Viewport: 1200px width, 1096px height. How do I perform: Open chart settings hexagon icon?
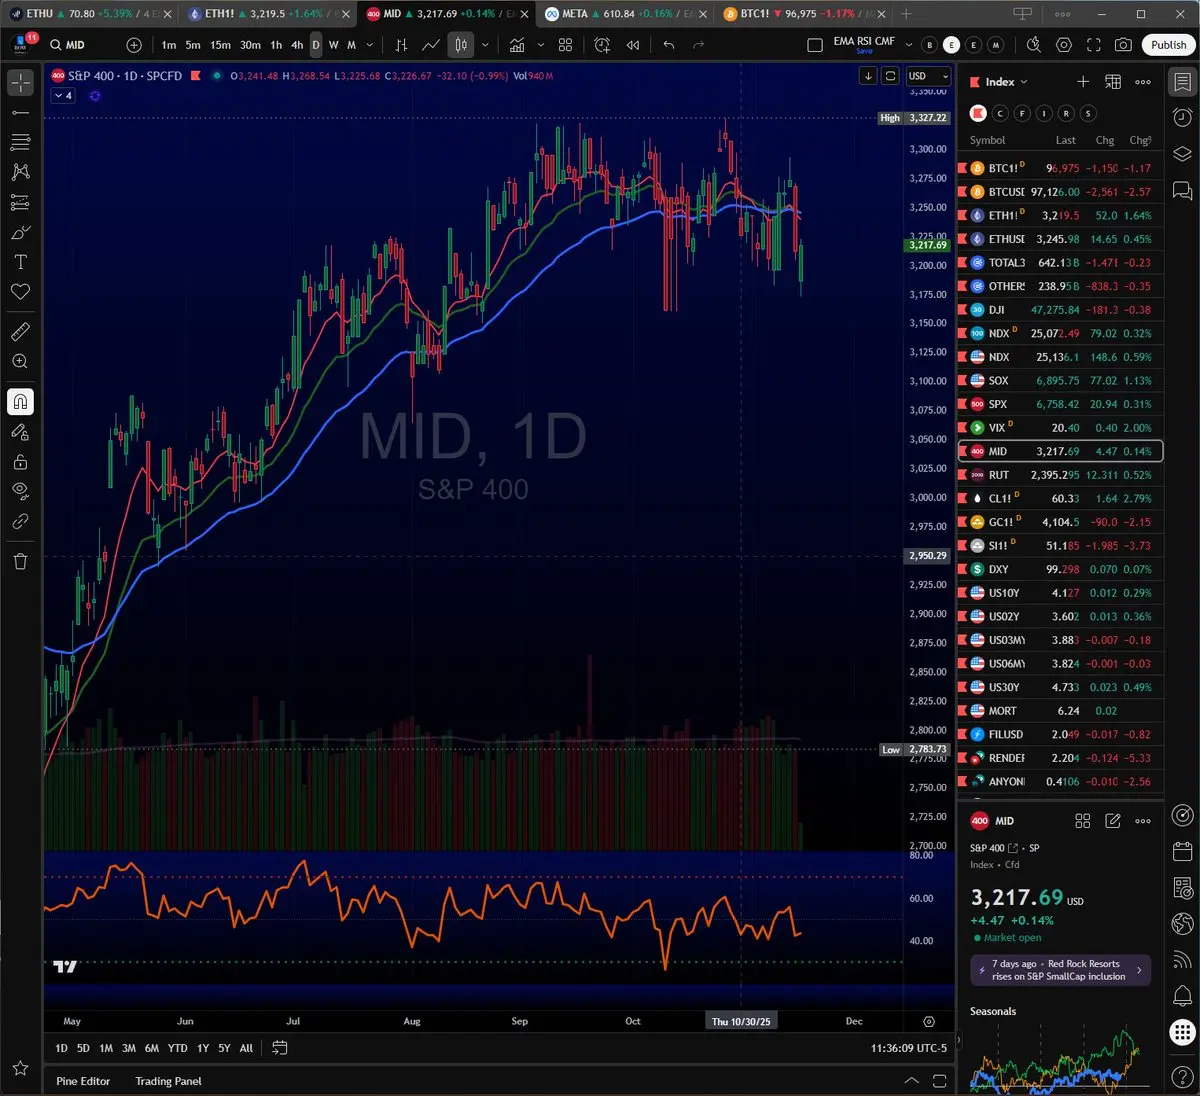pos(1064,45)
